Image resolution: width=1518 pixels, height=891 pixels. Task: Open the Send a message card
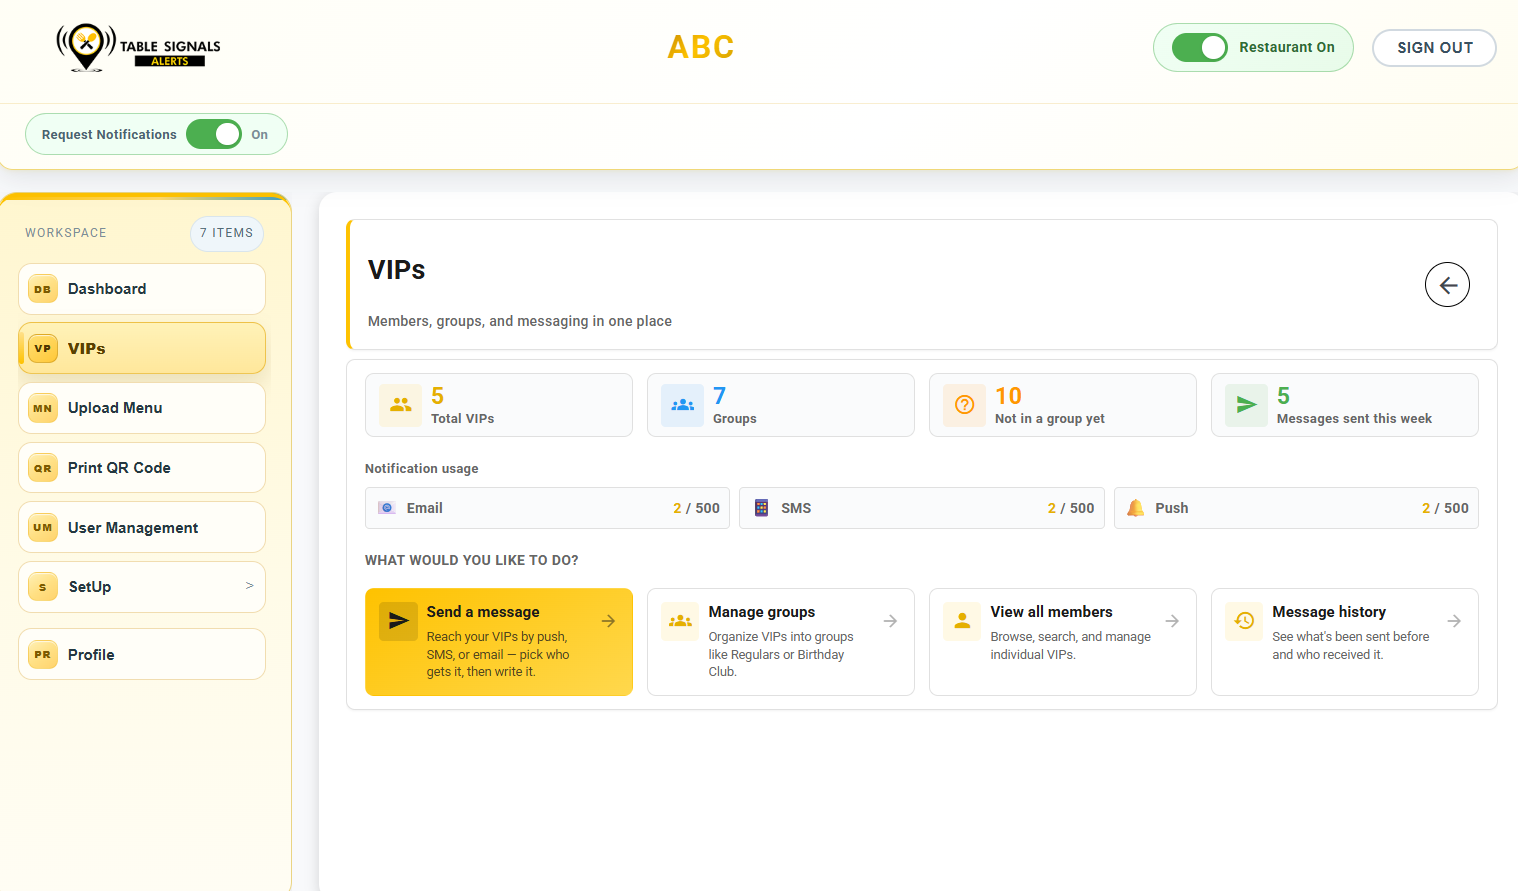point(499,642)
